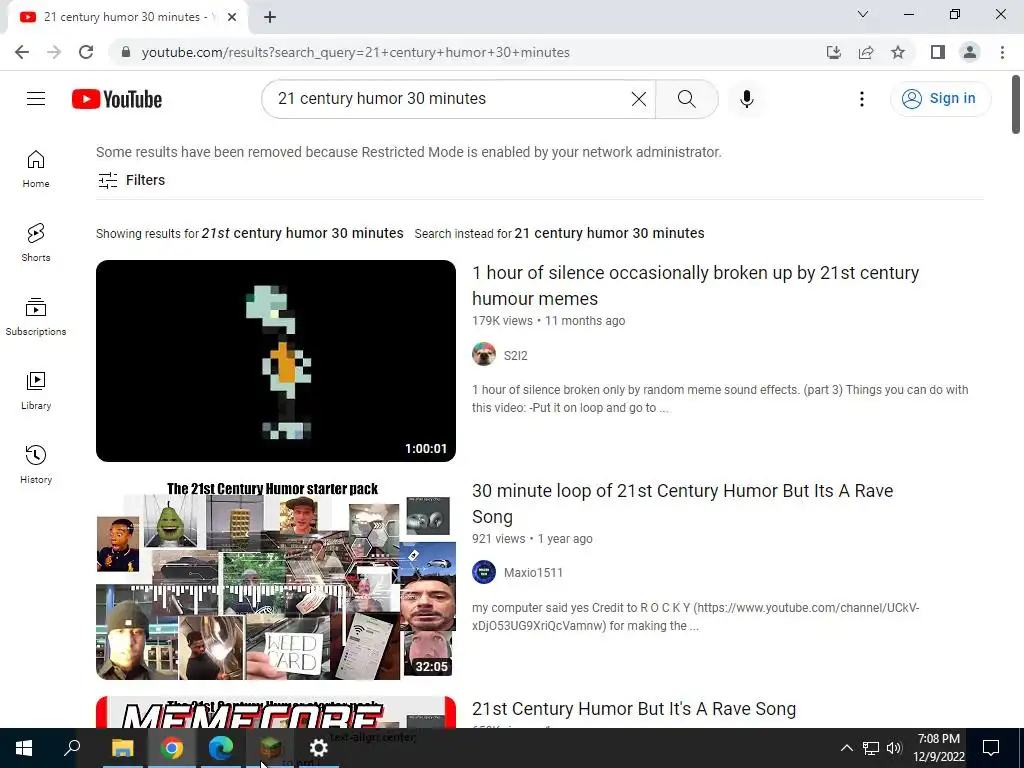Image resolution: width=1024 pixels, height=768 pixels.
Task: Show hidden system tray icons
Action: [x=846, y=748]
